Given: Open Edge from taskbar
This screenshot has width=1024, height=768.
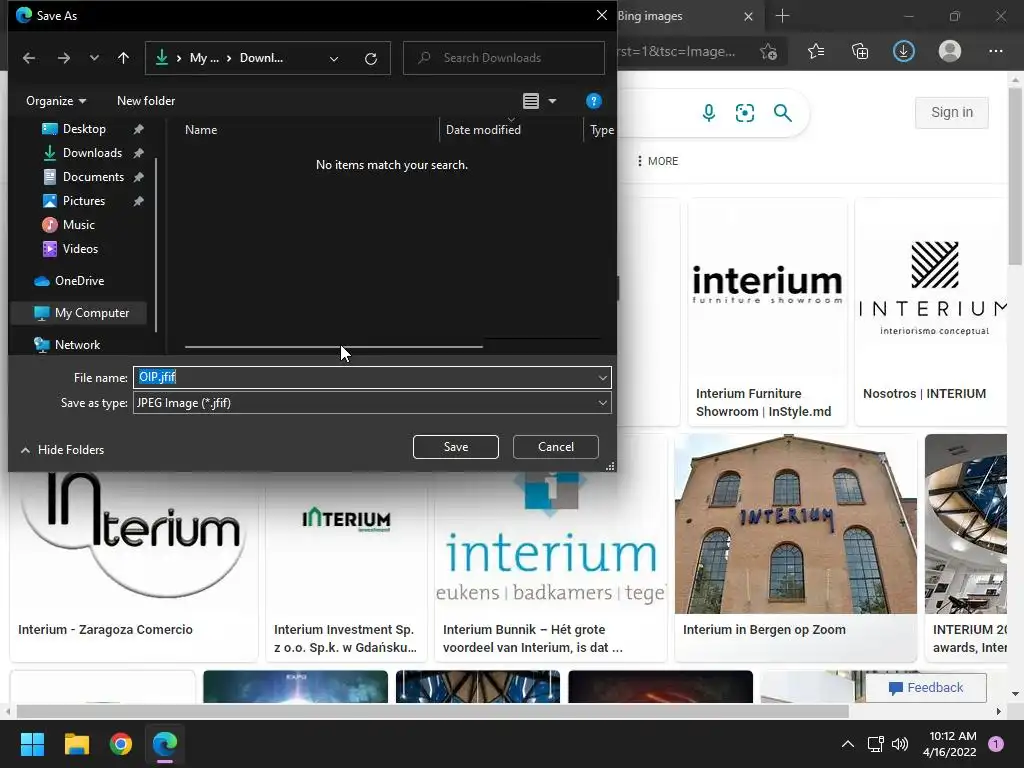Looking at the screenshot, I should click(165, 744).
